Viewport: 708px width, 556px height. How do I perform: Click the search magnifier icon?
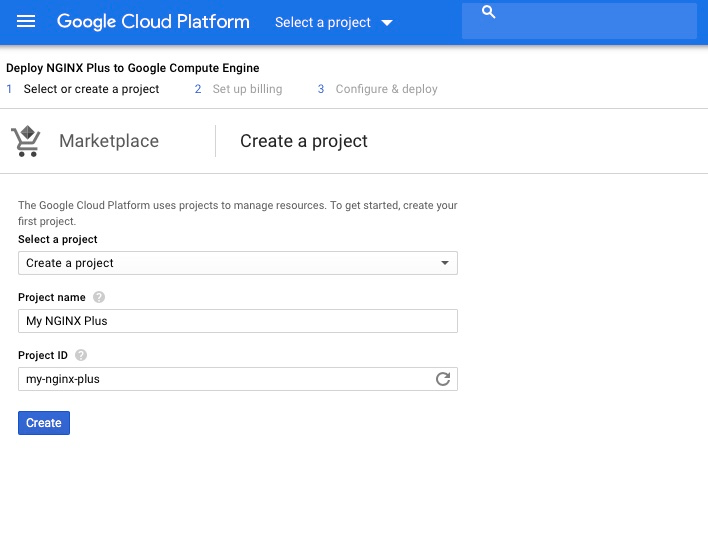(x=488, y=12)
